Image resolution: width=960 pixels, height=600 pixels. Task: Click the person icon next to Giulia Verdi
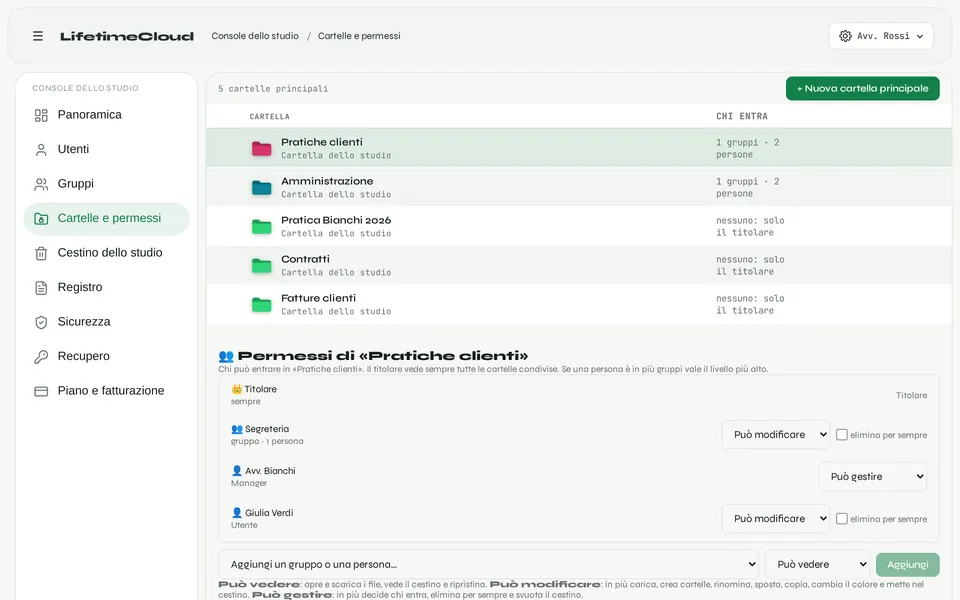click(237, 512)
